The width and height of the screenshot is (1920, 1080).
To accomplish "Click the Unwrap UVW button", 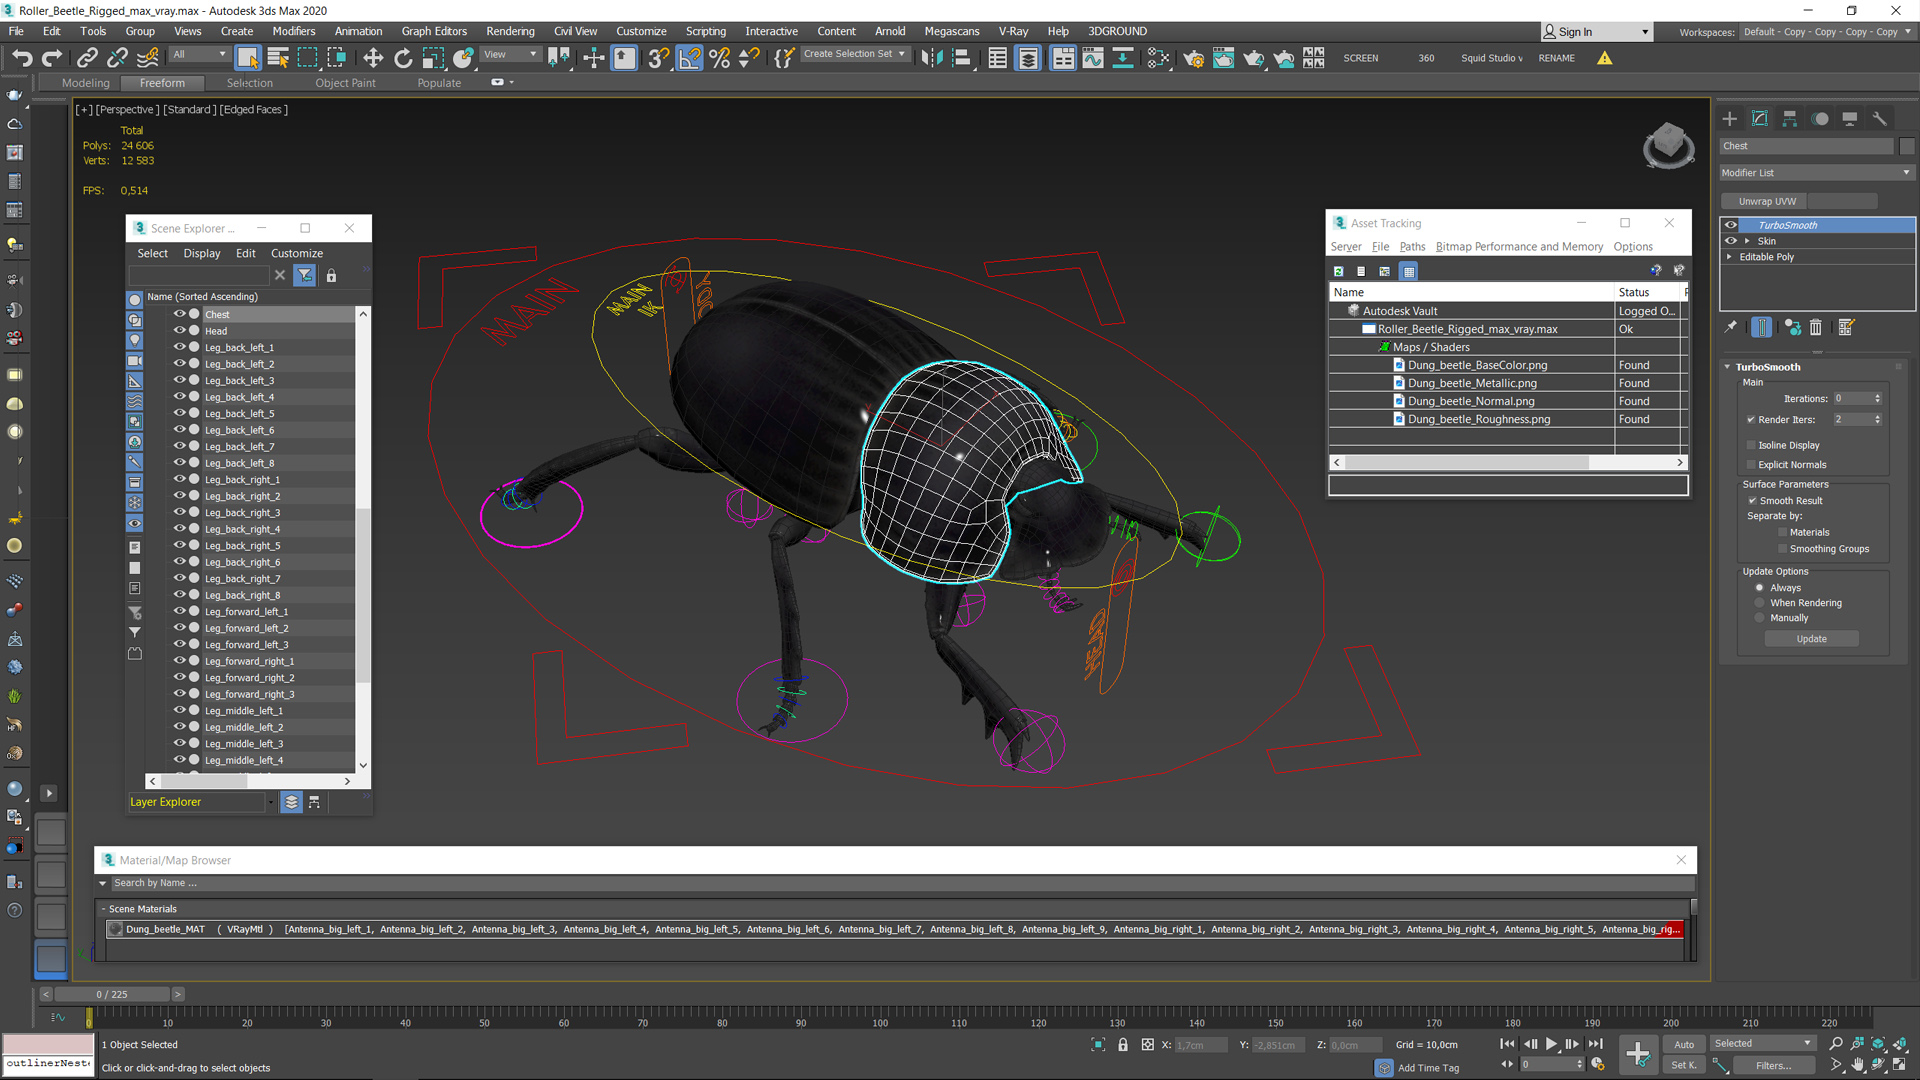I will [1766, 201].
